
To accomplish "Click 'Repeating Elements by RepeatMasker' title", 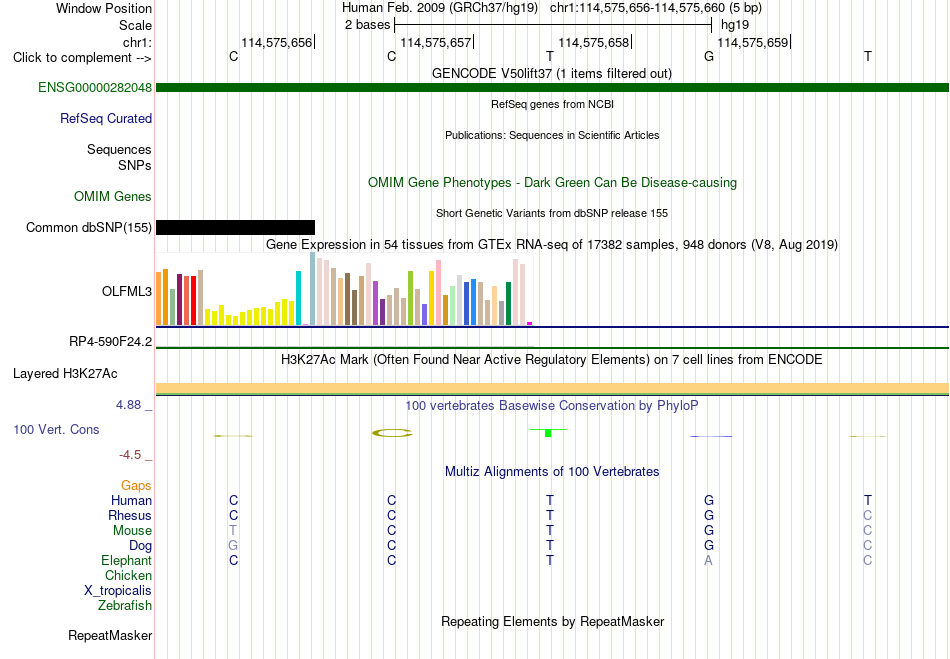I will (x=552, y=621).
